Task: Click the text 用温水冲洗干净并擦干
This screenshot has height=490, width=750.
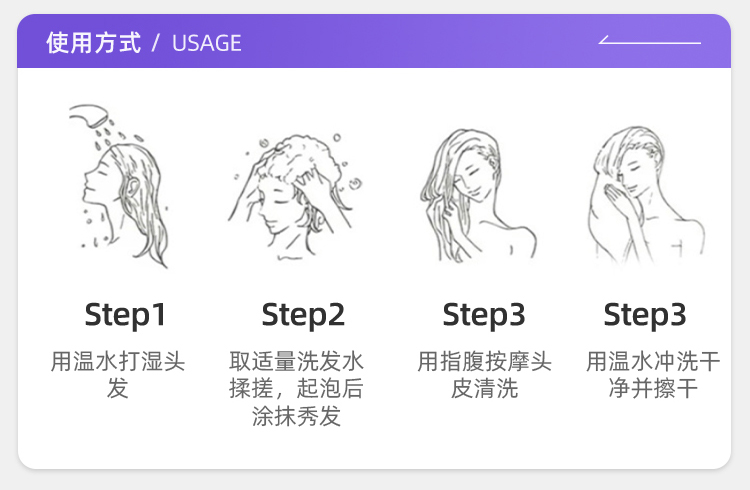Action: (x=653, y=374)
